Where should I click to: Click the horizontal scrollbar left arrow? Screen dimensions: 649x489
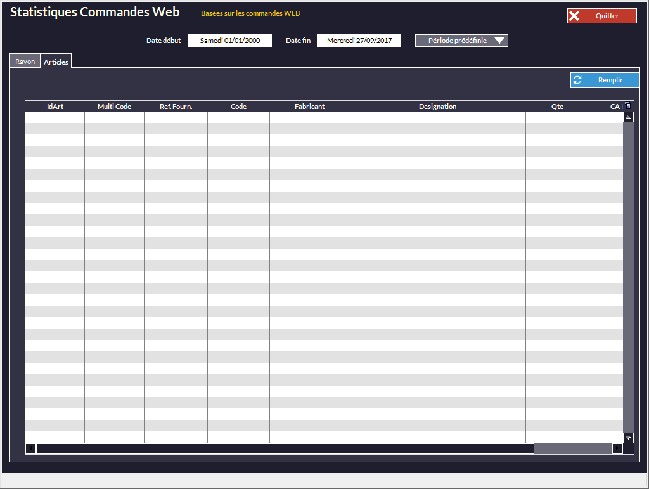pyautogui.click(x=30, y=449)
